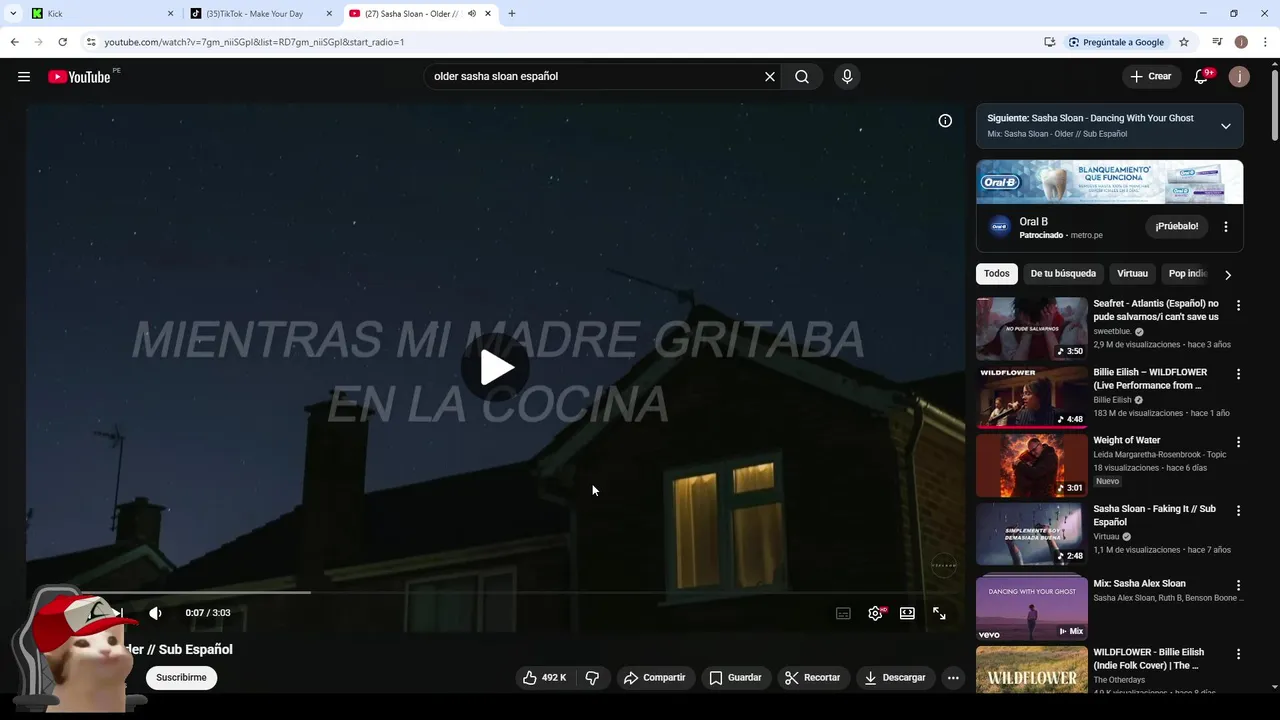Click the Crear button
The width and height of the screenshot is (1280, 720).
pos(1150,77)
